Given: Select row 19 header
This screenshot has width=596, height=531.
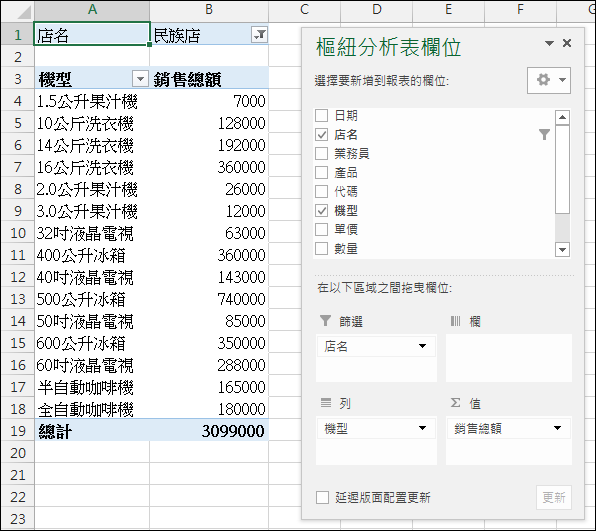Looking at the screenshot, I should pyautogui.click(x=17, y=431).
